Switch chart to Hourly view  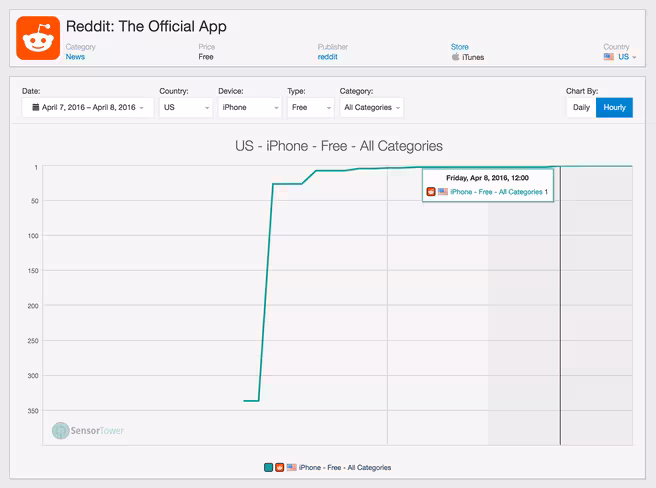[x=614, y=108]
